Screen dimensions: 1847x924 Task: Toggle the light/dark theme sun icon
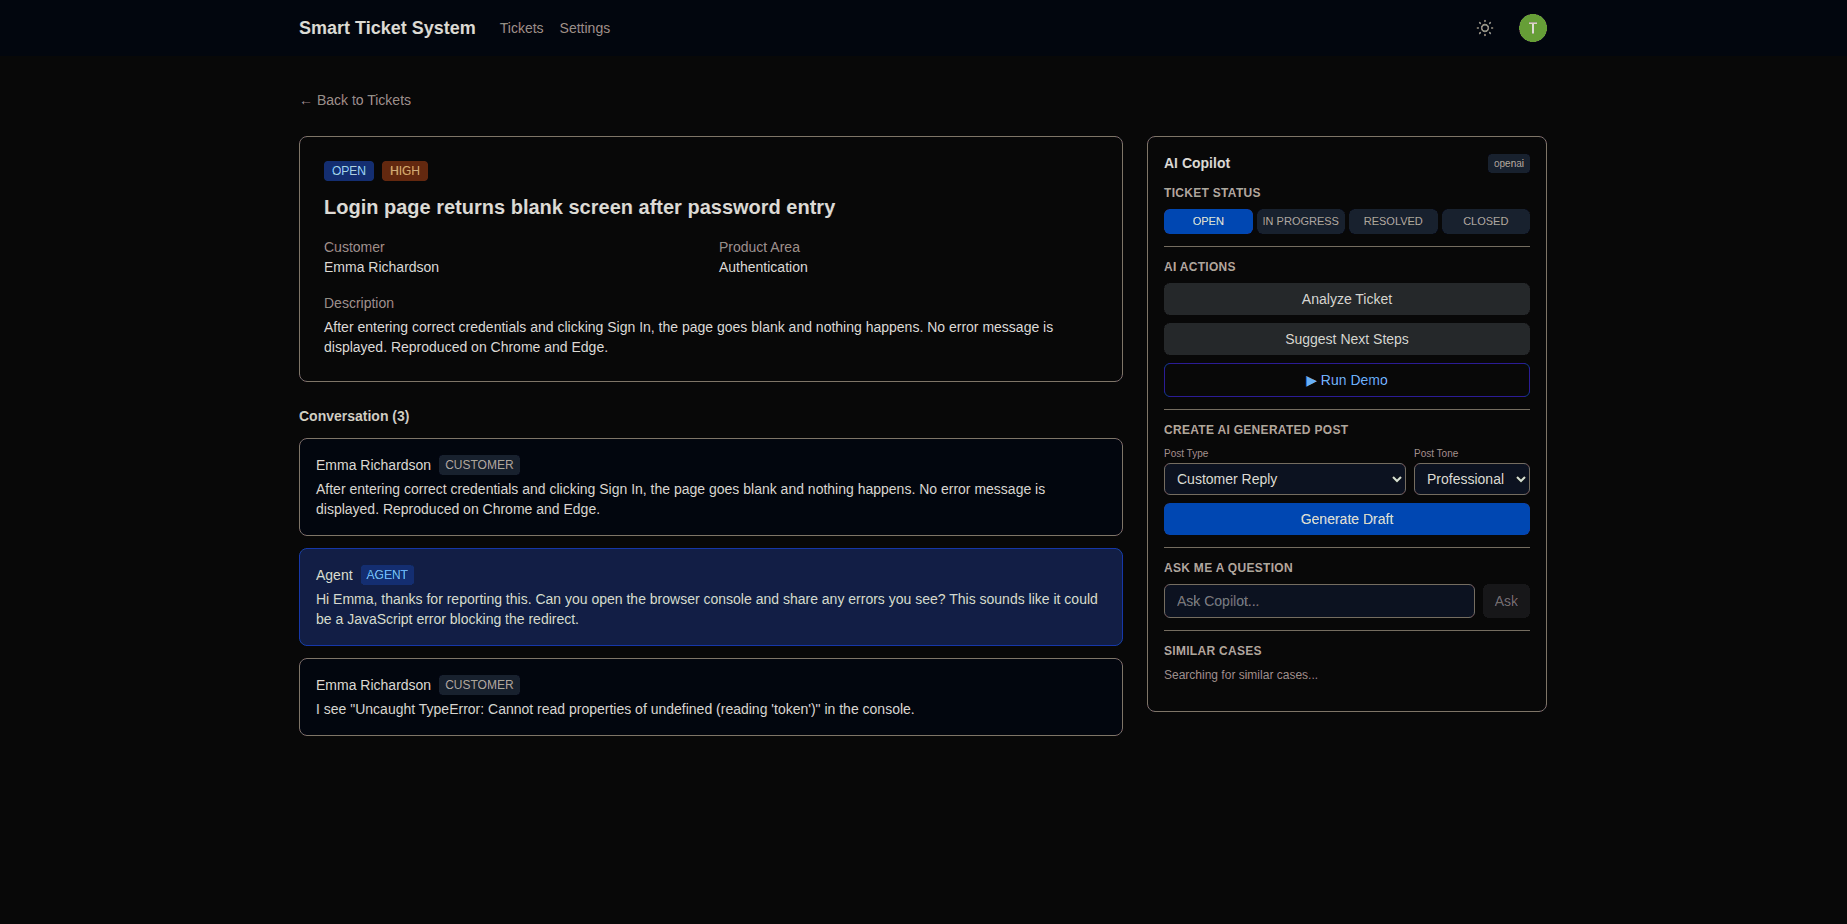pos(1485,28)
